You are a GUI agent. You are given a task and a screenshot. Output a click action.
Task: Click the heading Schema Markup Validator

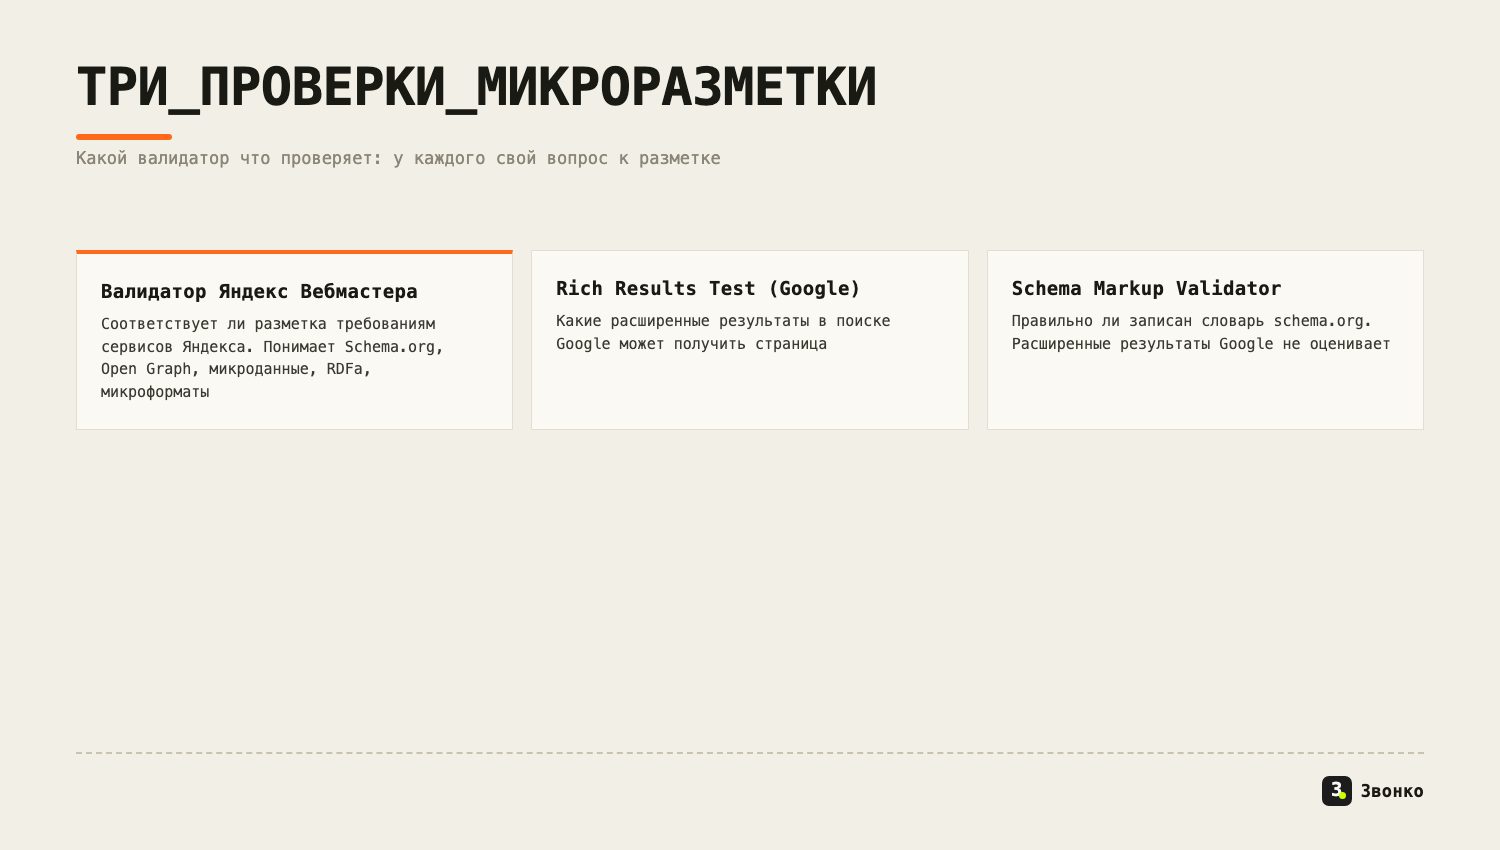coord(1146,288)
